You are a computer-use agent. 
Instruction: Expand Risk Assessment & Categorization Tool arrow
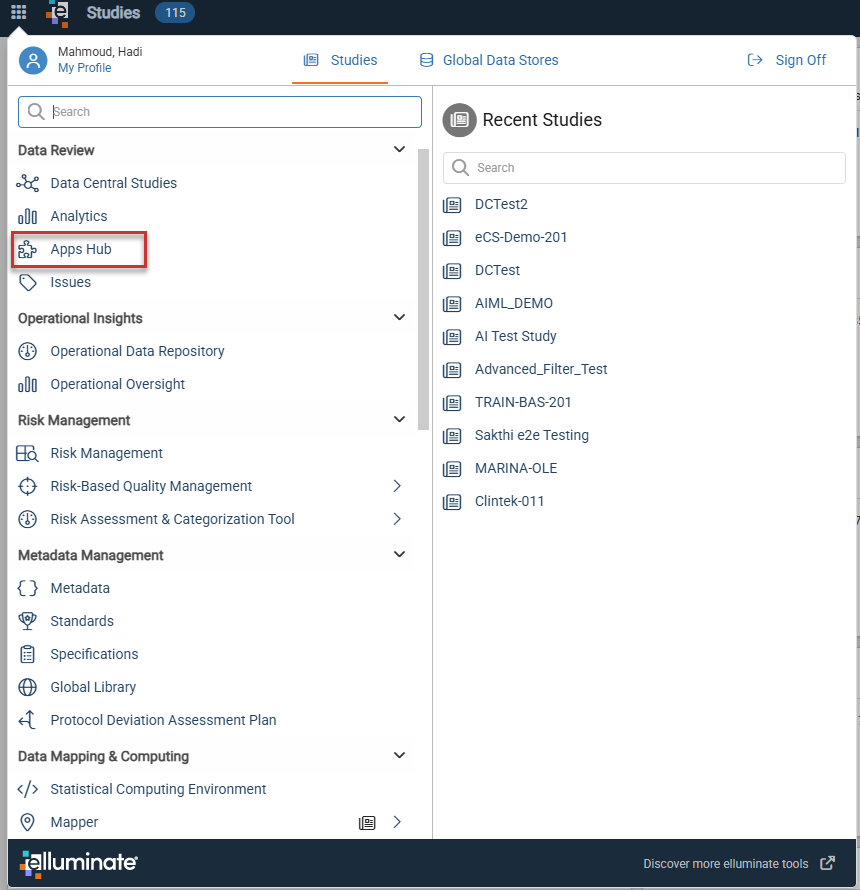click(x=397, y=519)
